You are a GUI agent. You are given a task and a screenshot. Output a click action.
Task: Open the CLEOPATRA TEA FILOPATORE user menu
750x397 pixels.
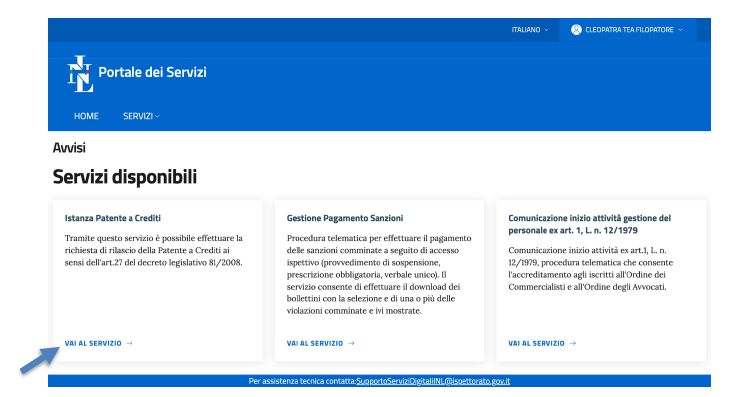[627, 30]
